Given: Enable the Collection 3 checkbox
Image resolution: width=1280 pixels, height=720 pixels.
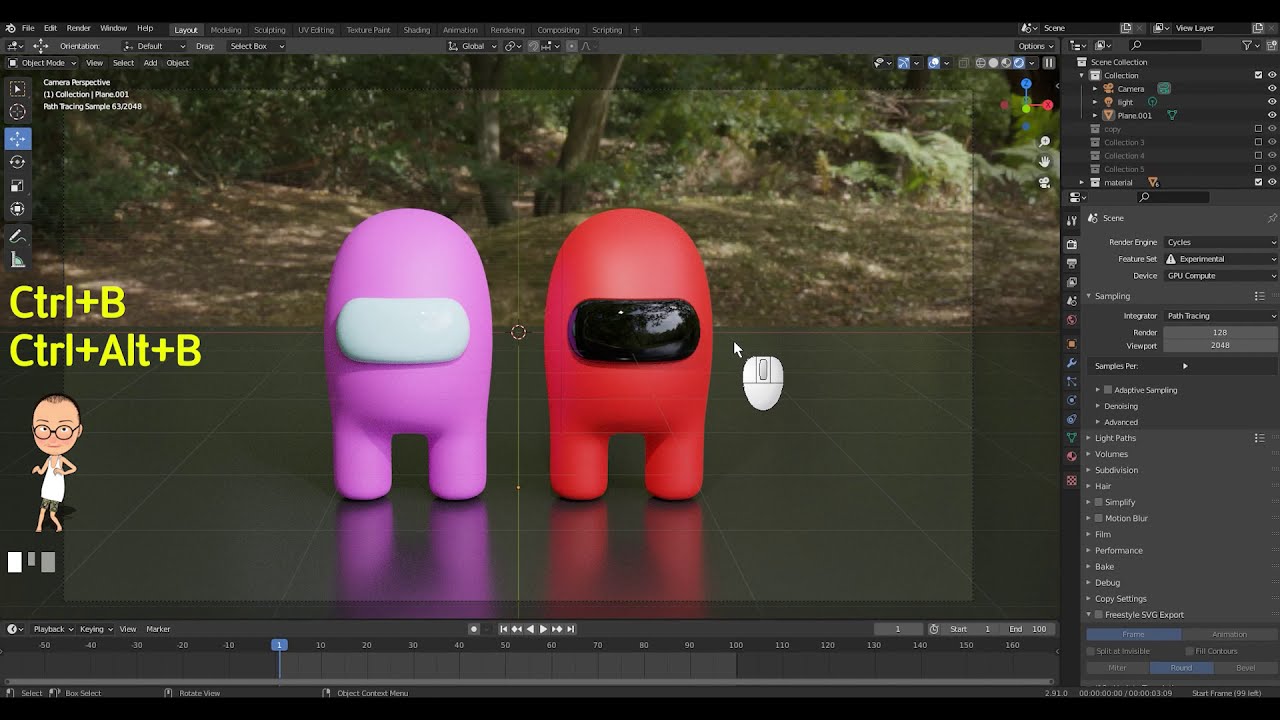Looking at the screenshot, I should [x=1258, y=142].
